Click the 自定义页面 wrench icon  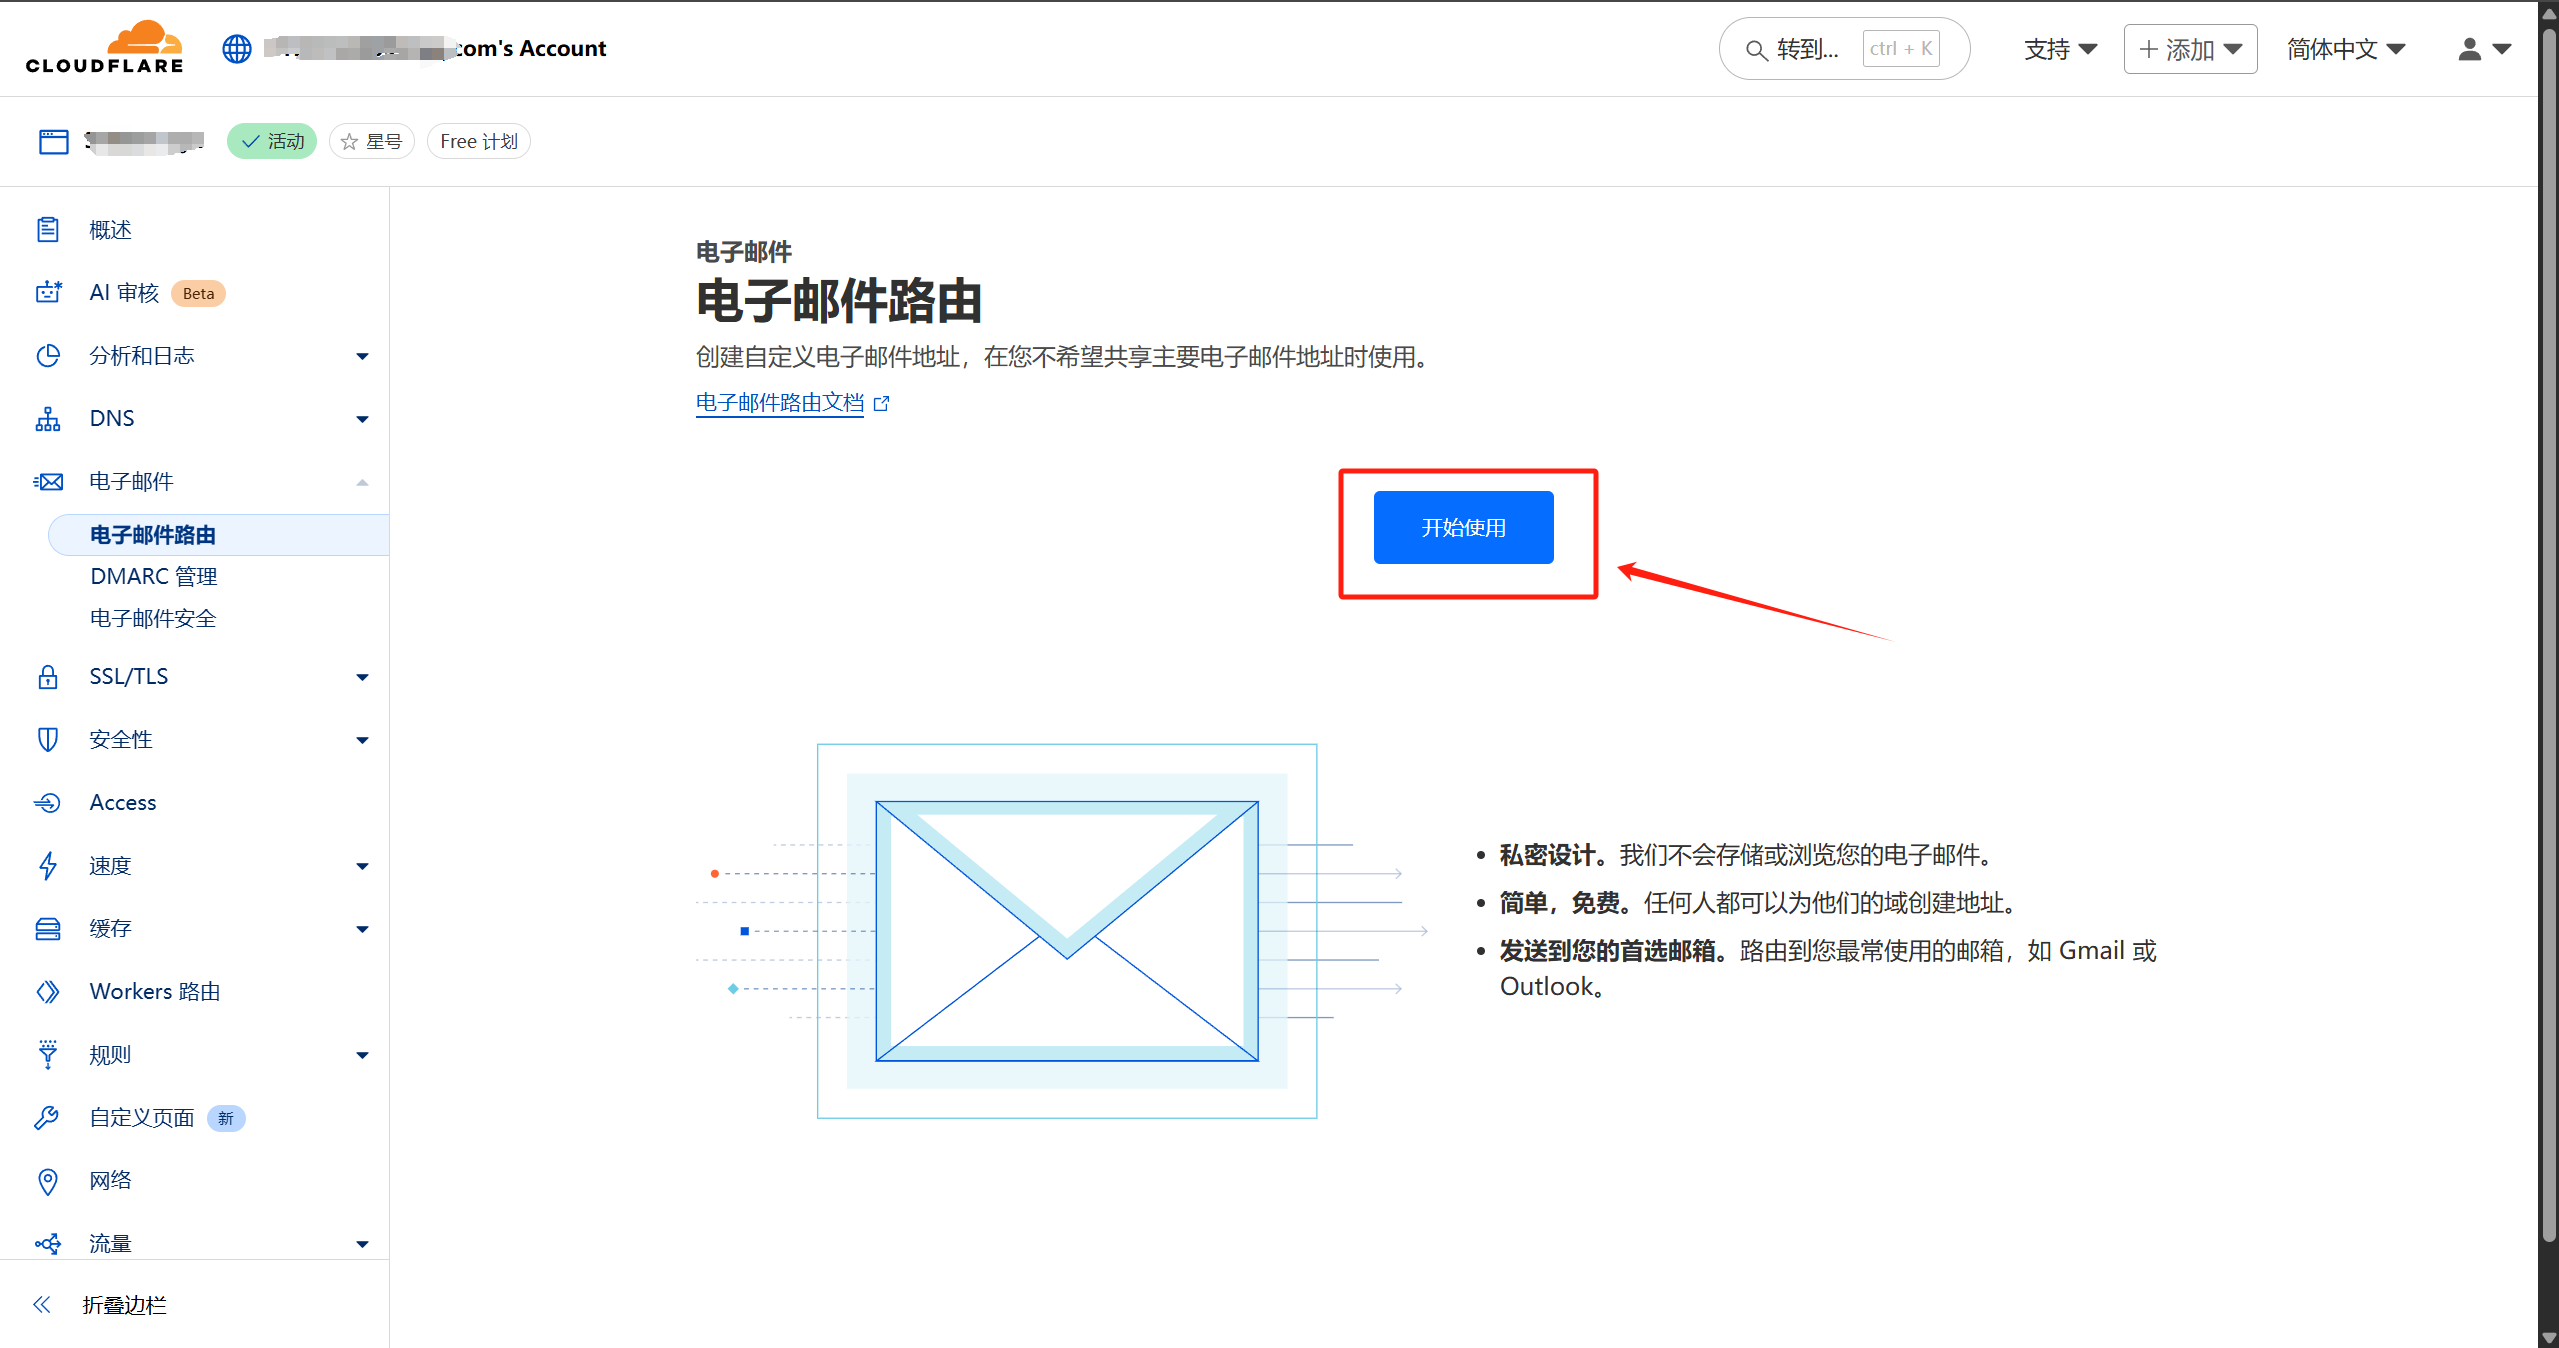click(48, 1118)
